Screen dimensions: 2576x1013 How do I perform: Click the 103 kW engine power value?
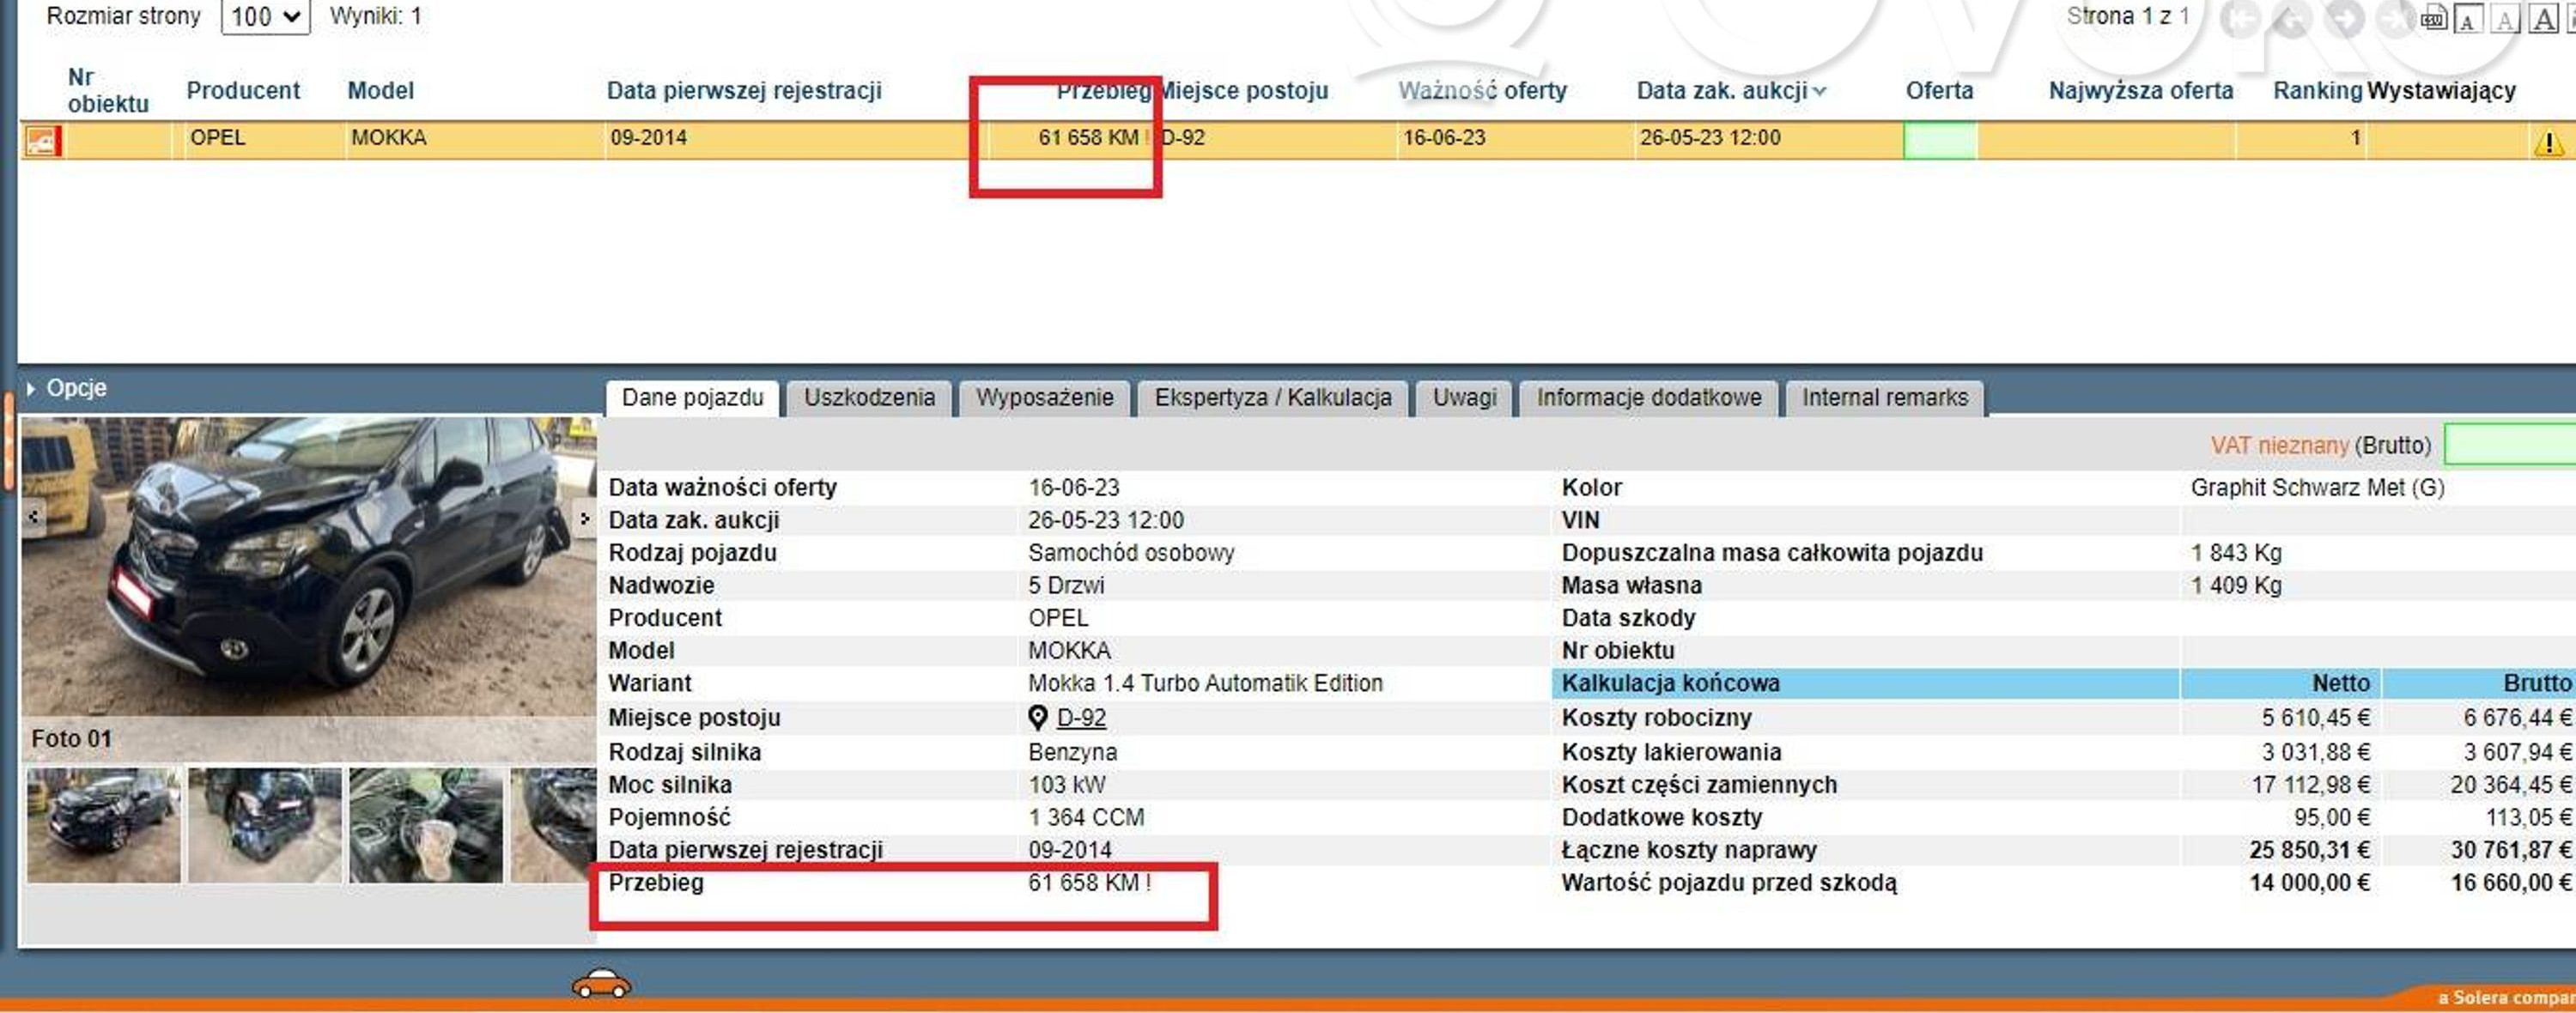pos(1066,785)
